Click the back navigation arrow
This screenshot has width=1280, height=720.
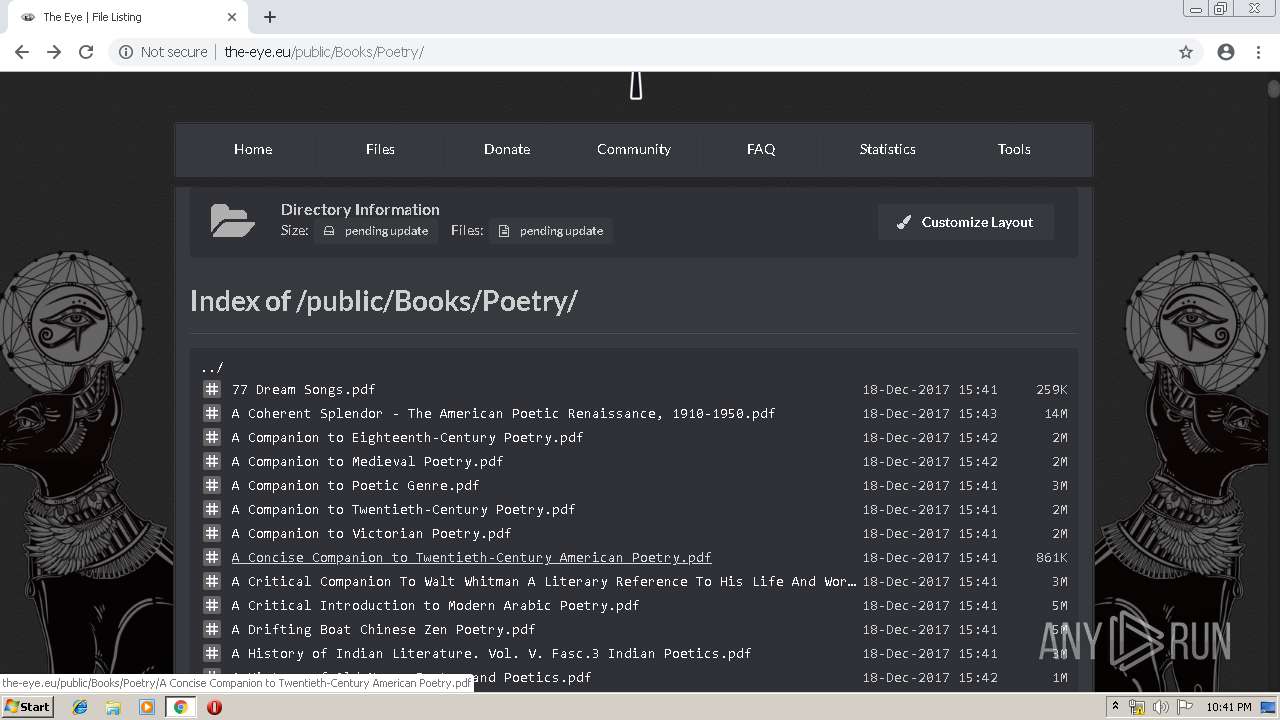pos(22,52)
